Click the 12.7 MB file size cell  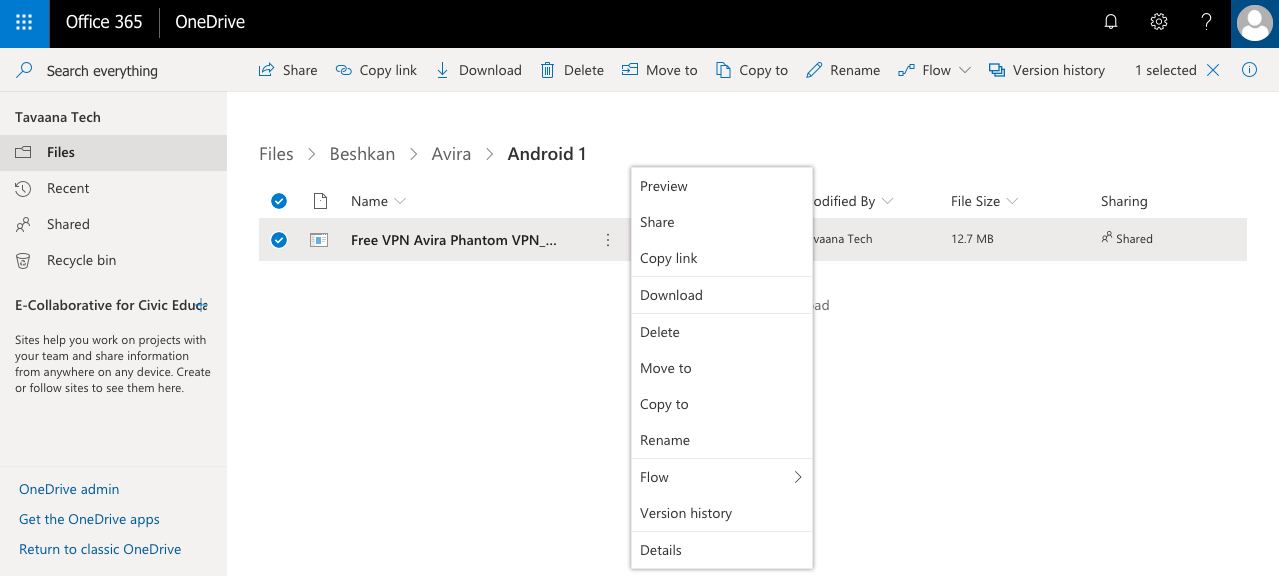coord(972,239)
